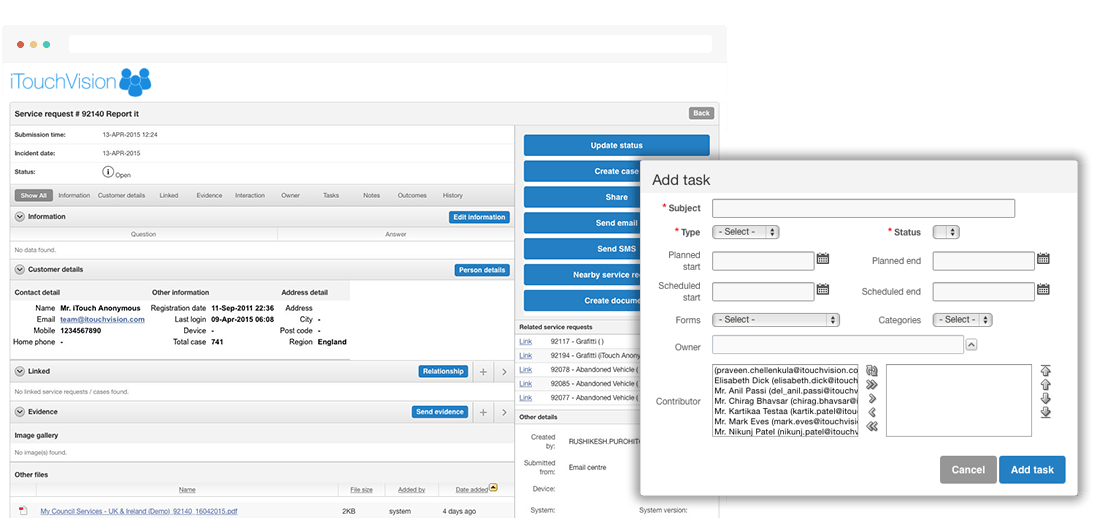Click Link beside 92085 Abandoned Vehicle

[x=525, y=383]
